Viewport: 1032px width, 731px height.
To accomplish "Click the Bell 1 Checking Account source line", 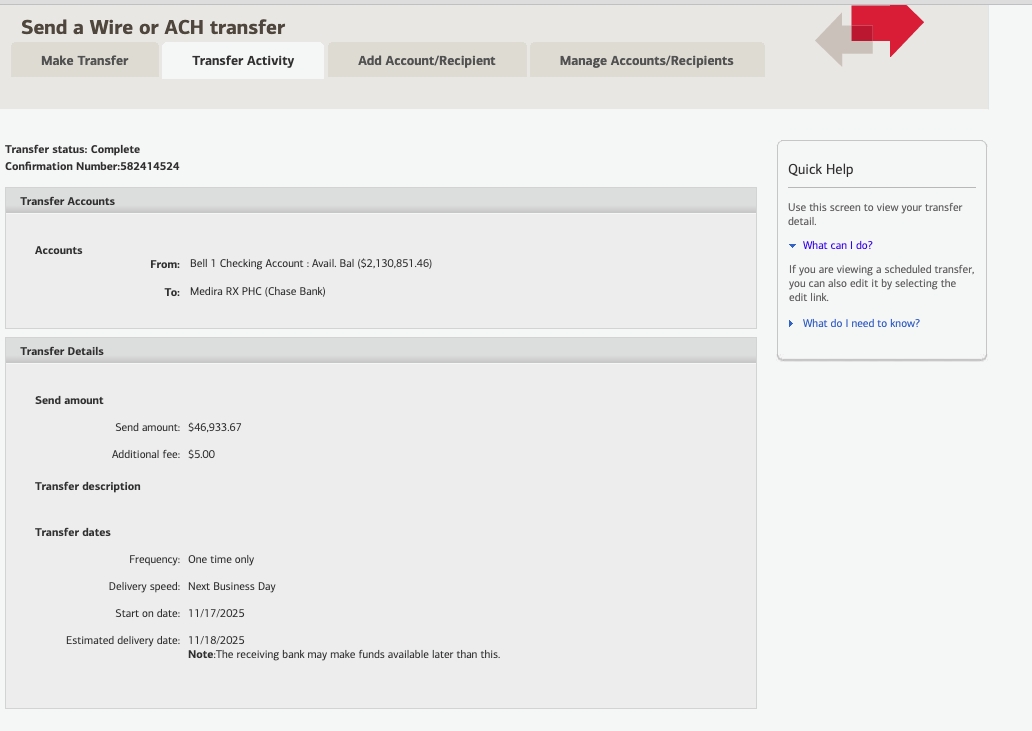I will [x=310, y=263].
